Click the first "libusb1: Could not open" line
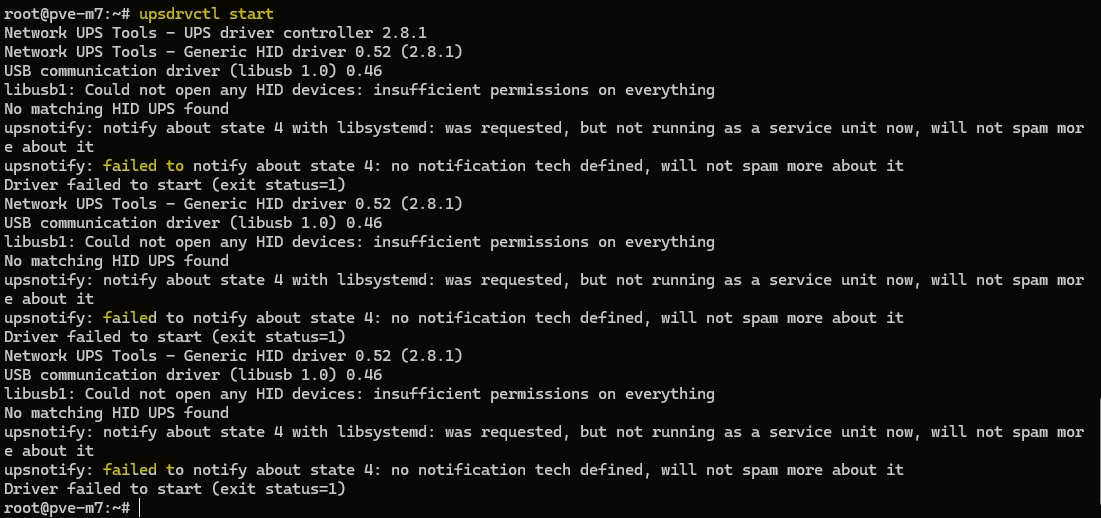This screenshot has width=1101, height=518. coord(359,90)
